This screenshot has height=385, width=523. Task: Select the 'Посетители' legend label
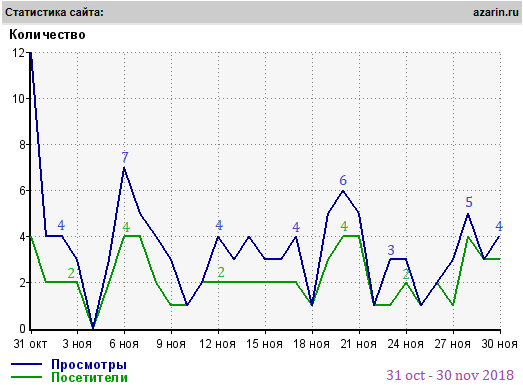click(89, 377)
